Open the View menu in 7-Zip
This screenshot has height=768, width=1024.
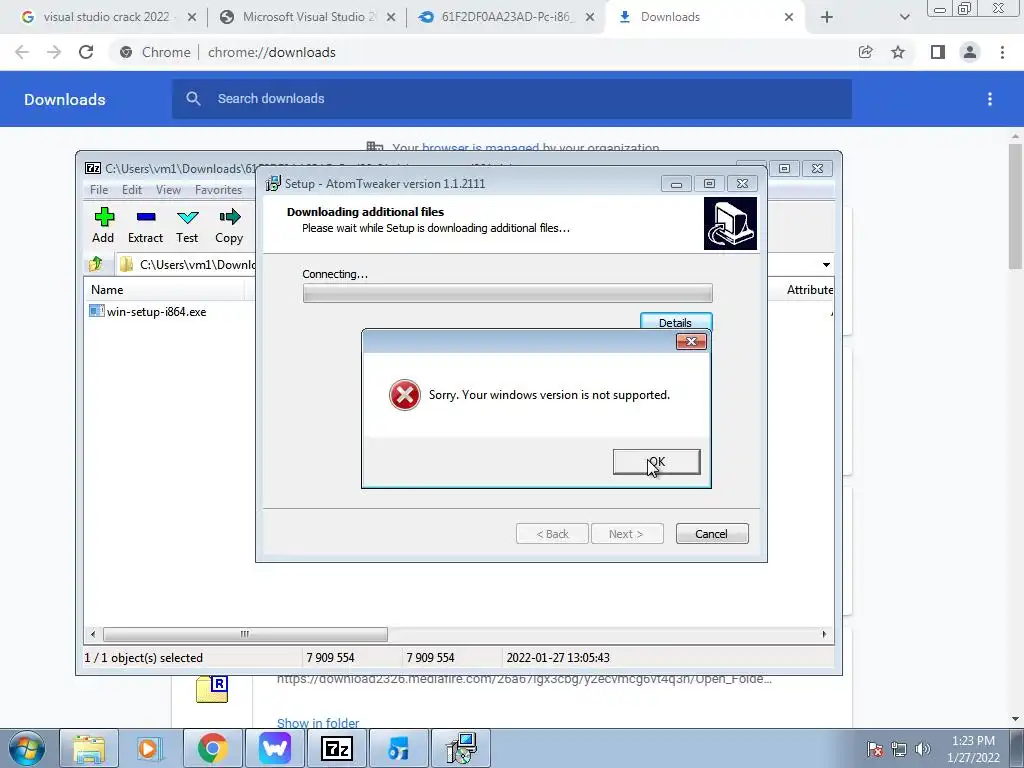tap(168, 189)
